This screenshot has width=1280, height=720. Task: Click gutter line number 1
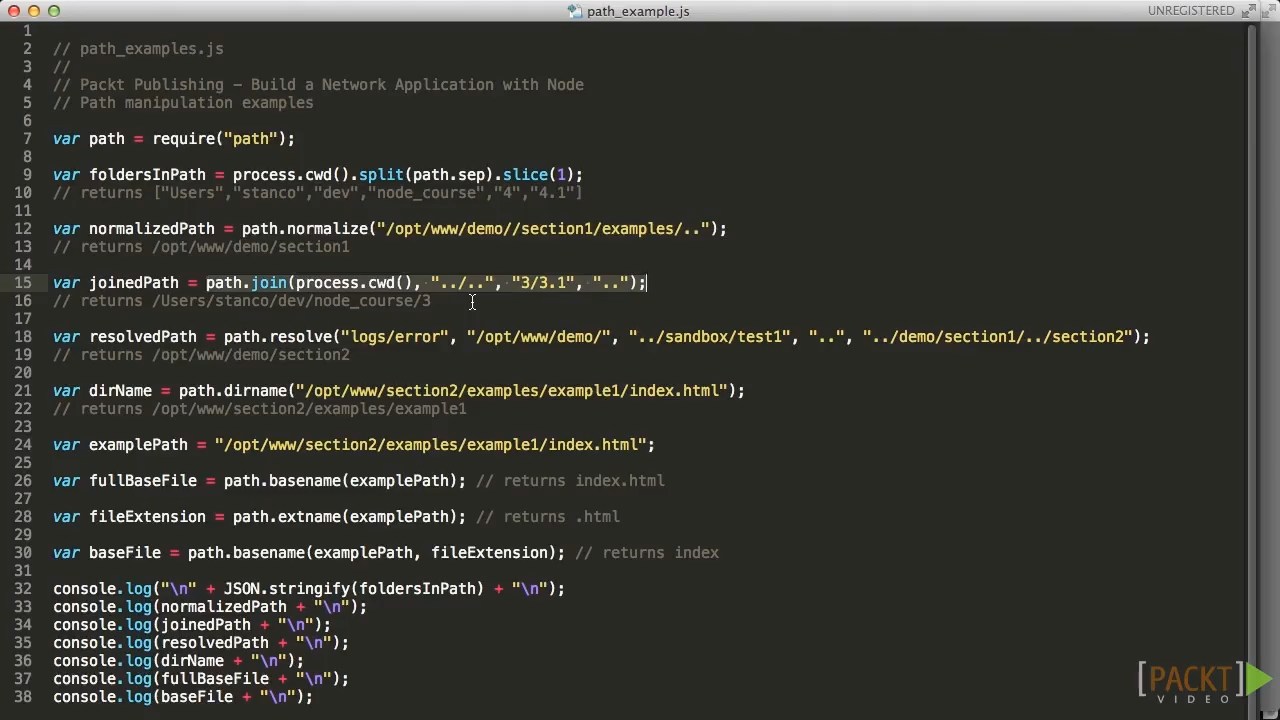(x=27, y=31)
